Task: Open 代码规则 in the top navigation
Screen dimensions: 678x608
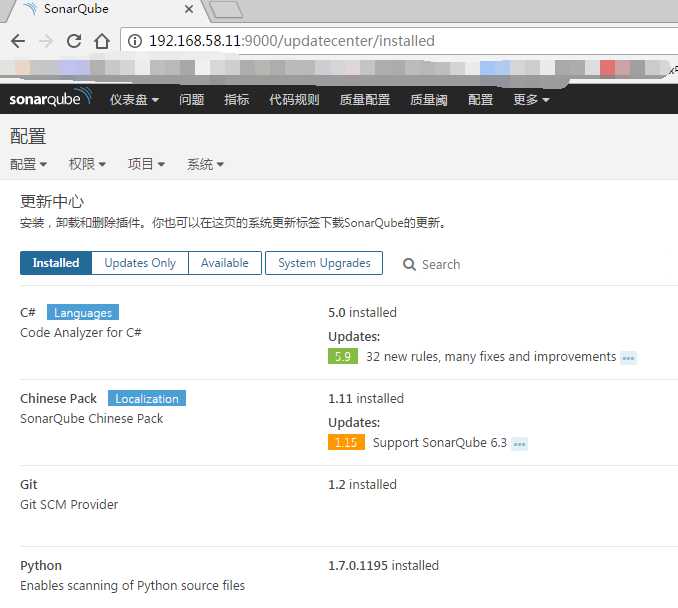Action: tap(294, 99)
